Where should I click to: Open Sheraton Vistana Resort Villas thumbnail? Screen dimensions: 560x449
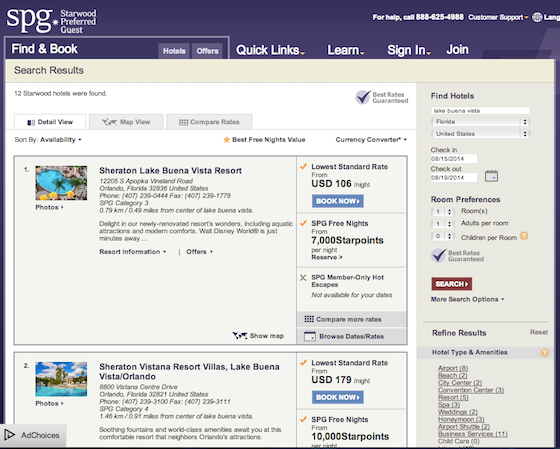tap(61, 379)
